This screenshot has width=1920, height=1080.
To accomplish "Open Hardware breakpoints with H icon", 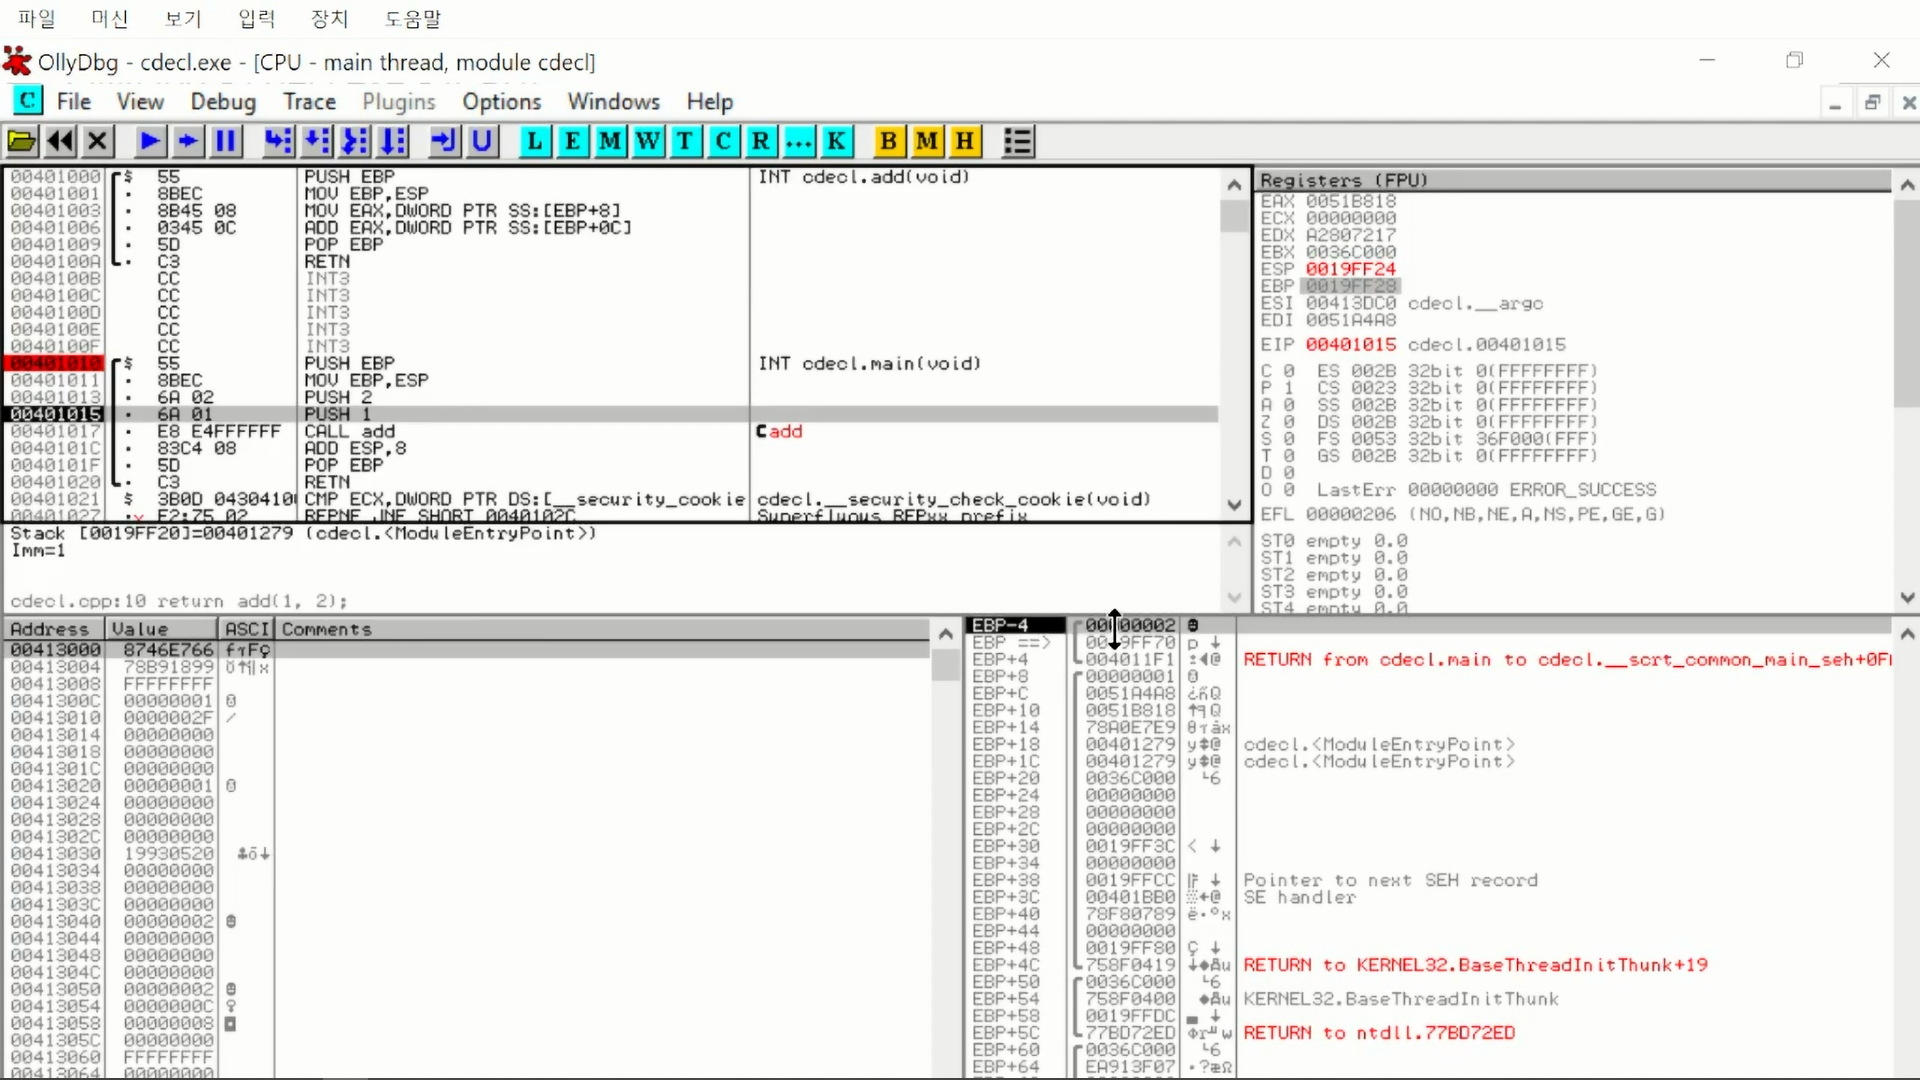I will pos(965,141).
